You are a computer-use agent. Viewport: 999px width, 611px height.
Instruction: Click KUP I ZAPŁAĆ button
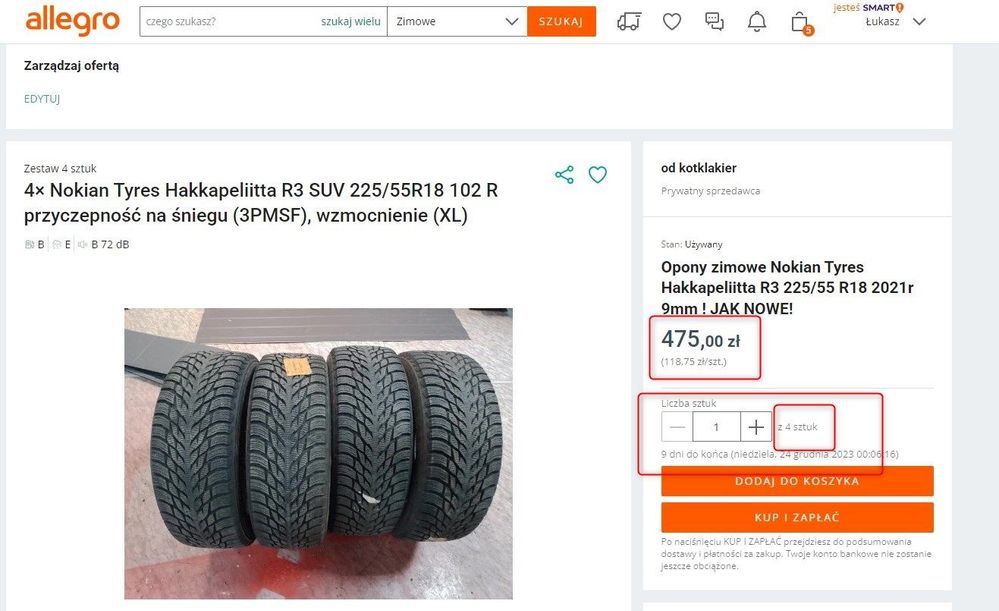click(x=797, y=517)
